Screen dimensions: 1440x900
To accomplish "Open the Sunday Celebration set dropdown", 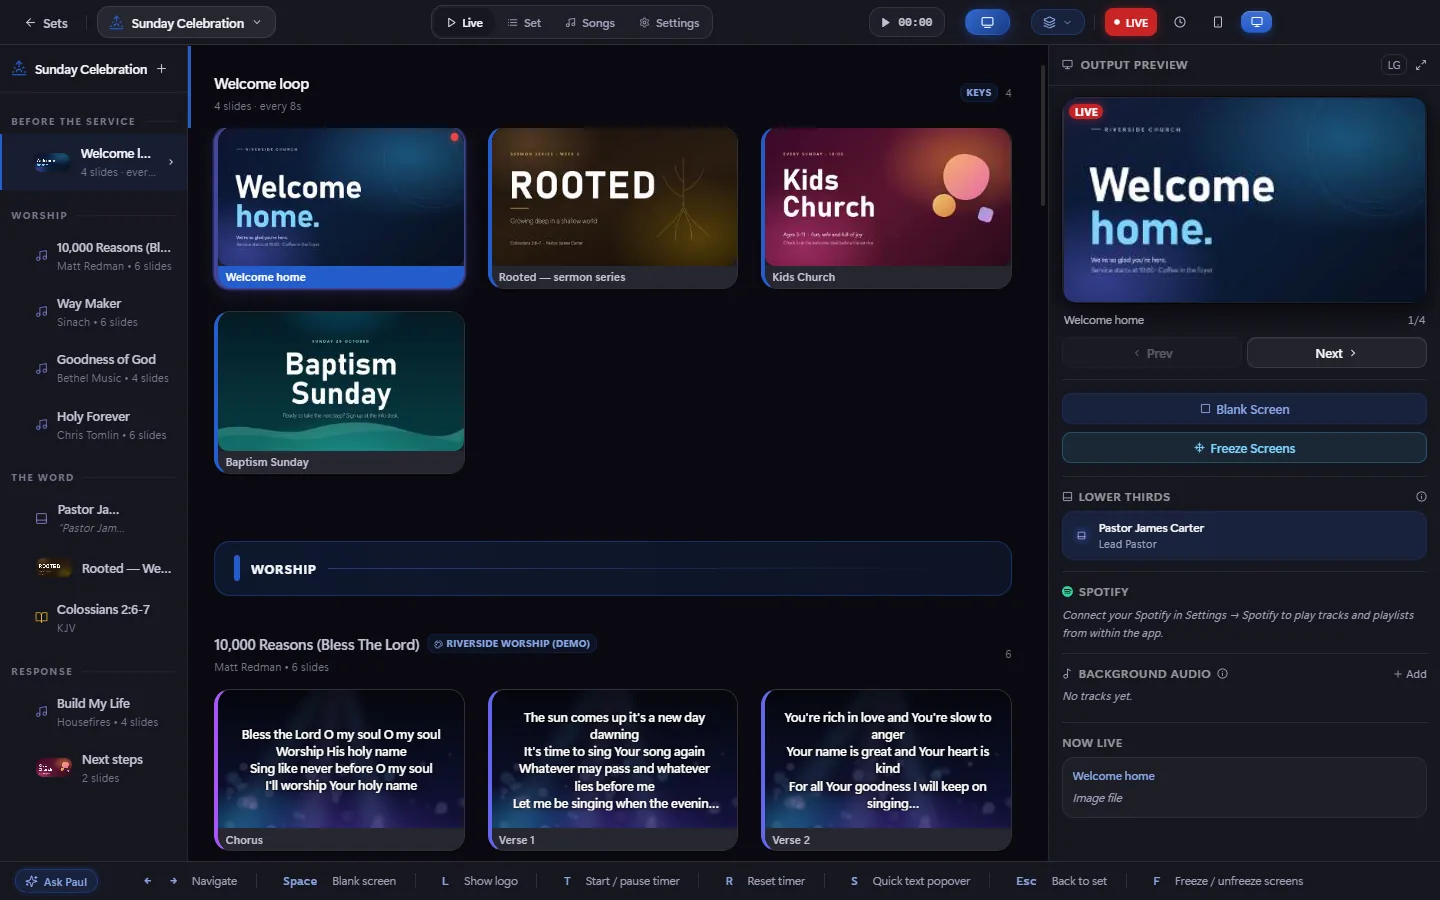I will pyautogui.click(x=186, y=23).
